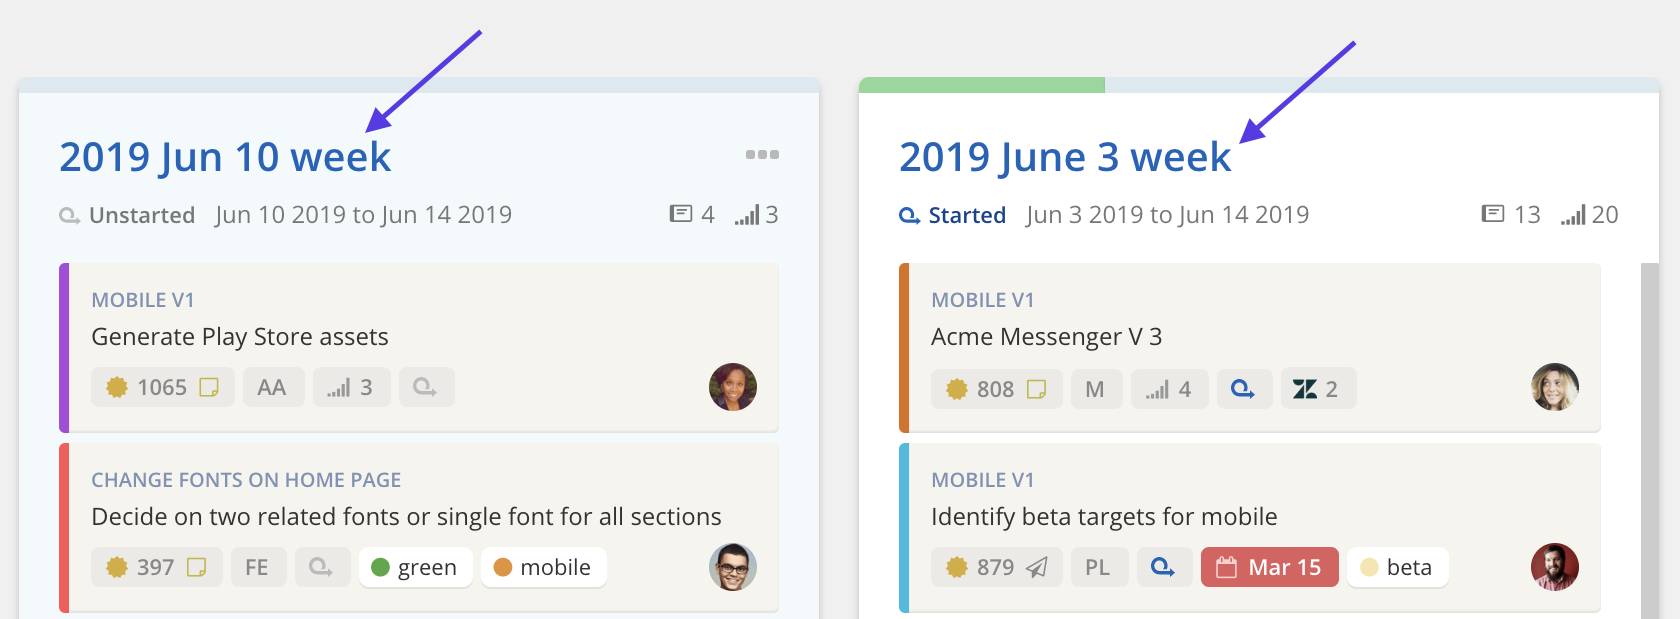Open the Acme Messenger V 3 story
Viewport: 1680px width, 619px height.
(1046, 337)
